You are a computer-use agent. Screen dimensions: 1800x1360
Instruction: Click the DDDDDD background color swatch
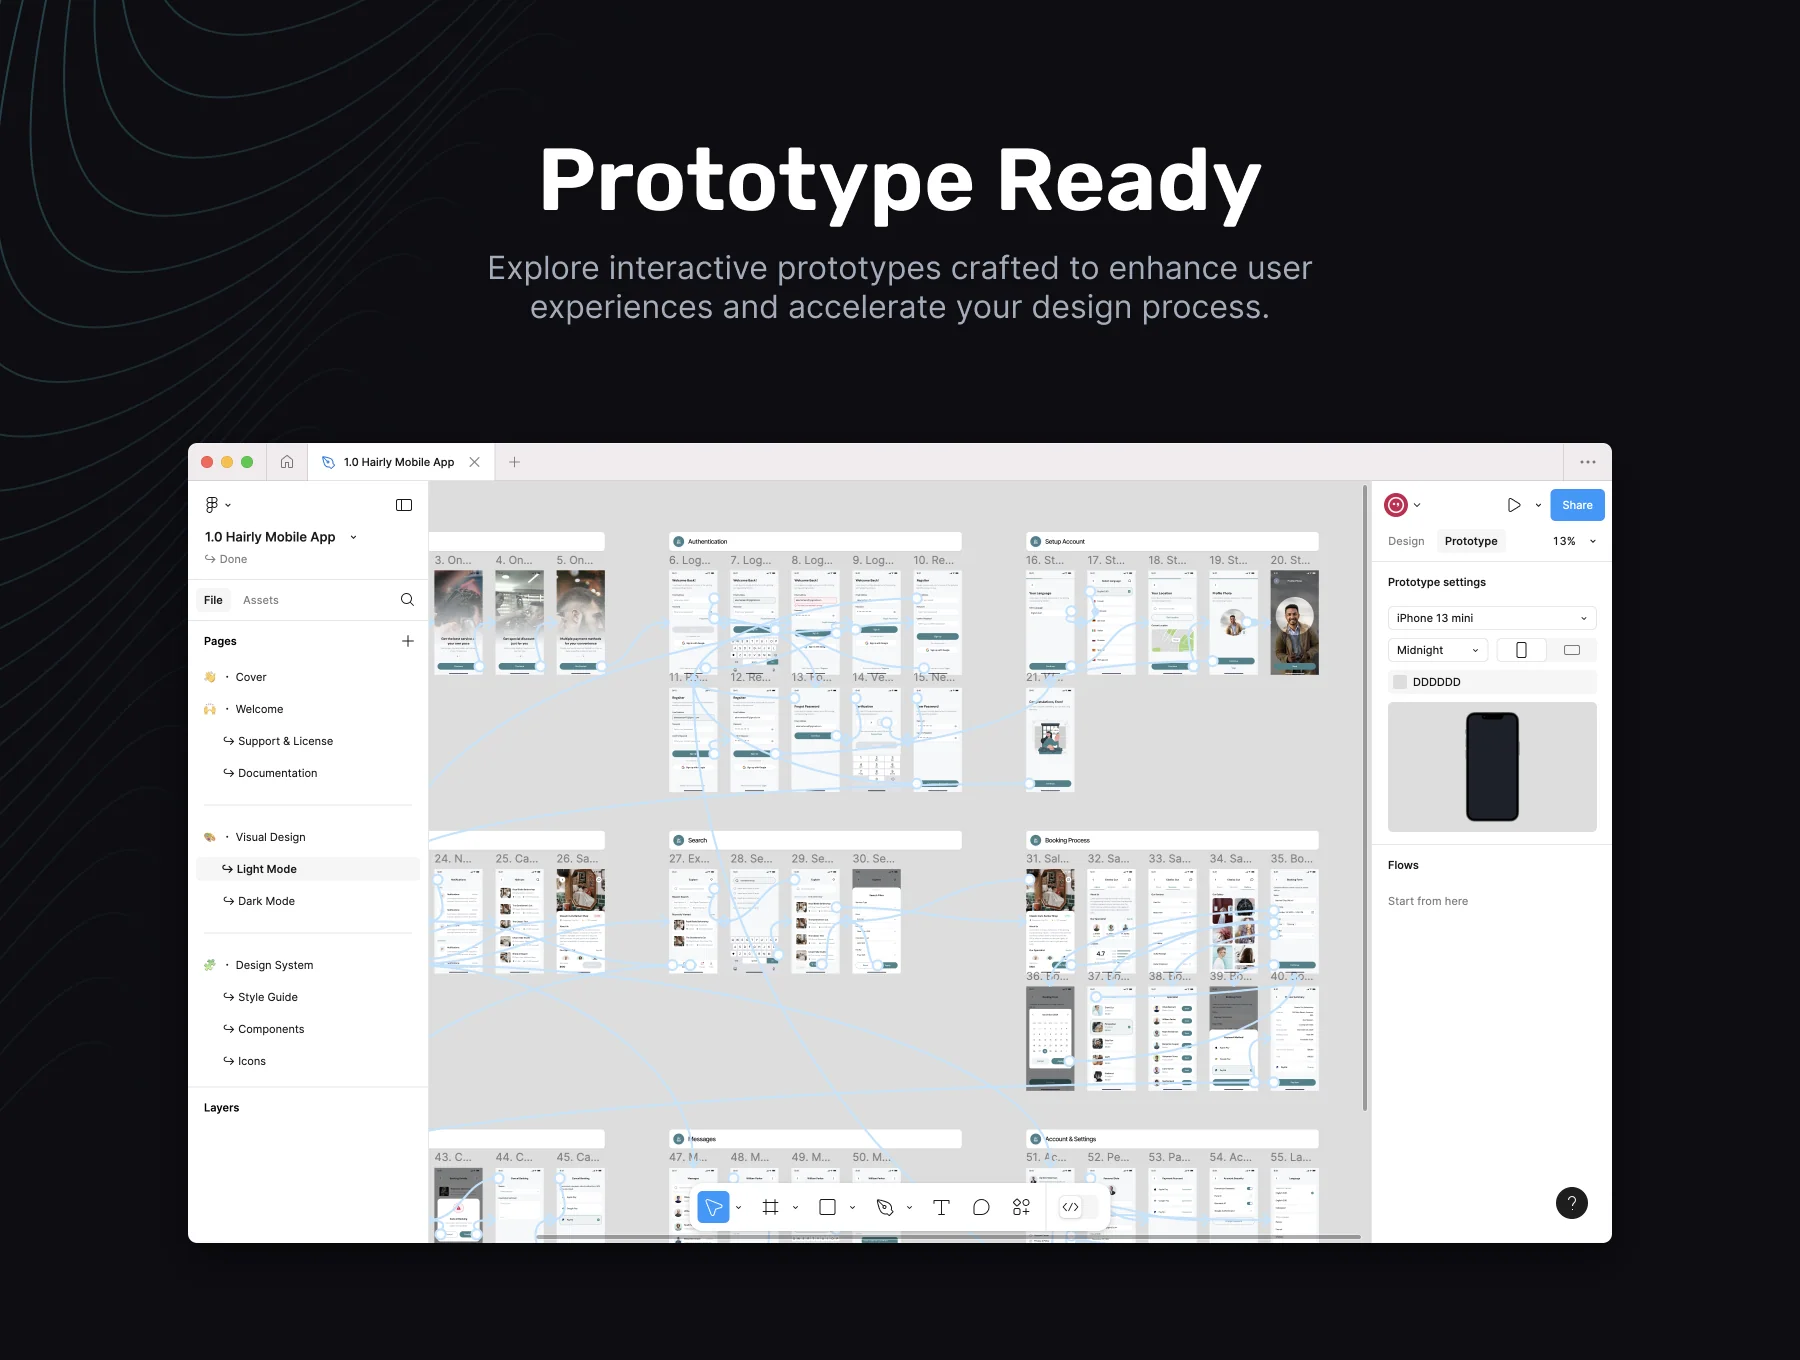point(1400,682)
